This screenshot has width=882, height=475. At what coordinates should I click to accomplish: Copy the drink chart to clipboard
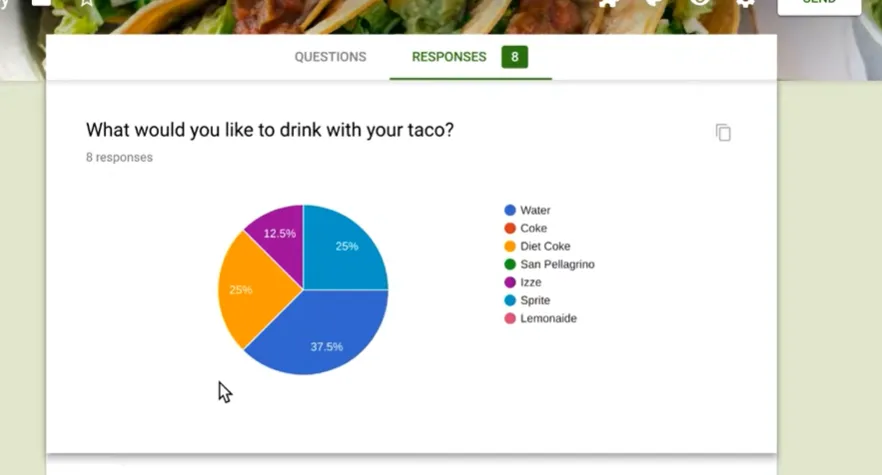pyautogui.click(x=723, y=133)
